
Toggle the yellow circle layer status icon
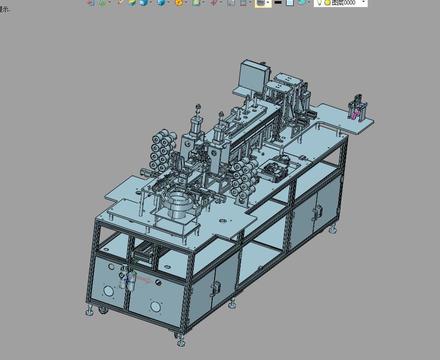(327, 3)
